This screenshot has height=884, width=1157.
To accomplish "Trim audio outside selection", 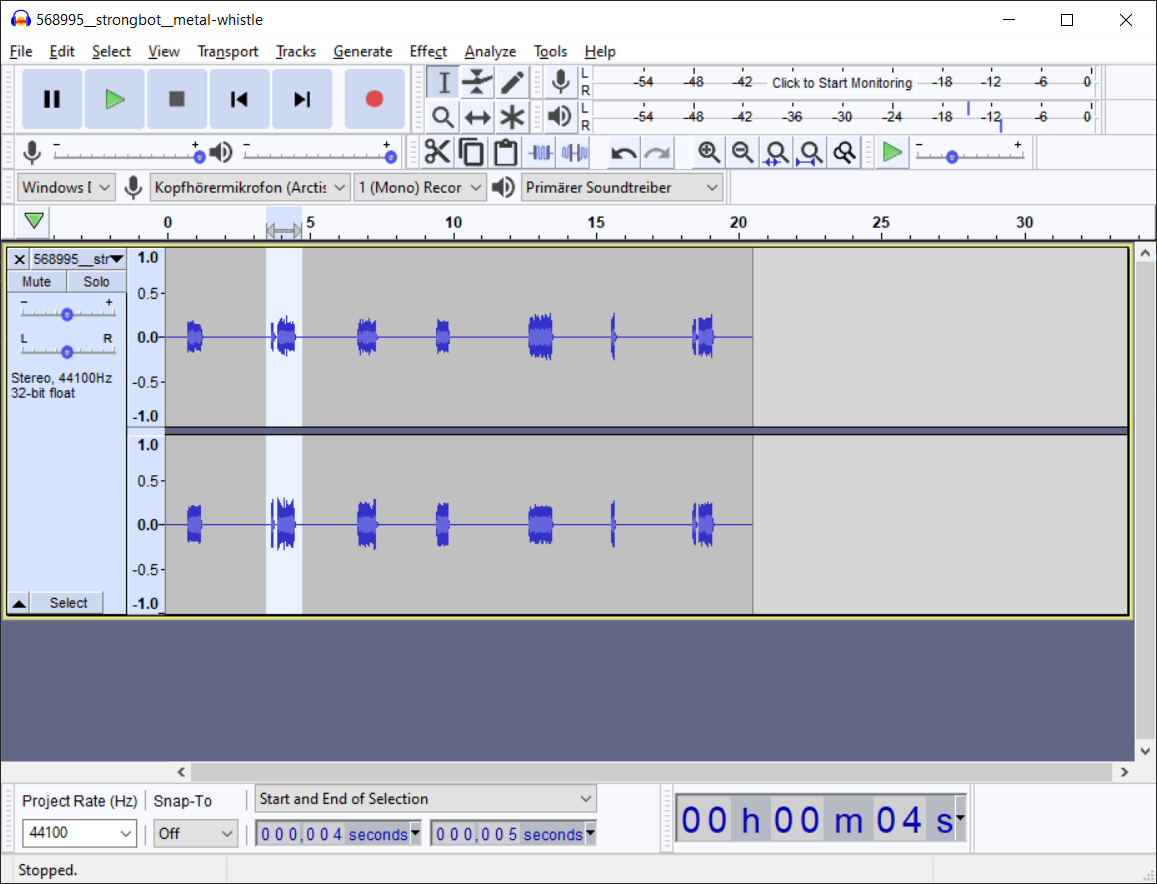I will tap(540, 152).
